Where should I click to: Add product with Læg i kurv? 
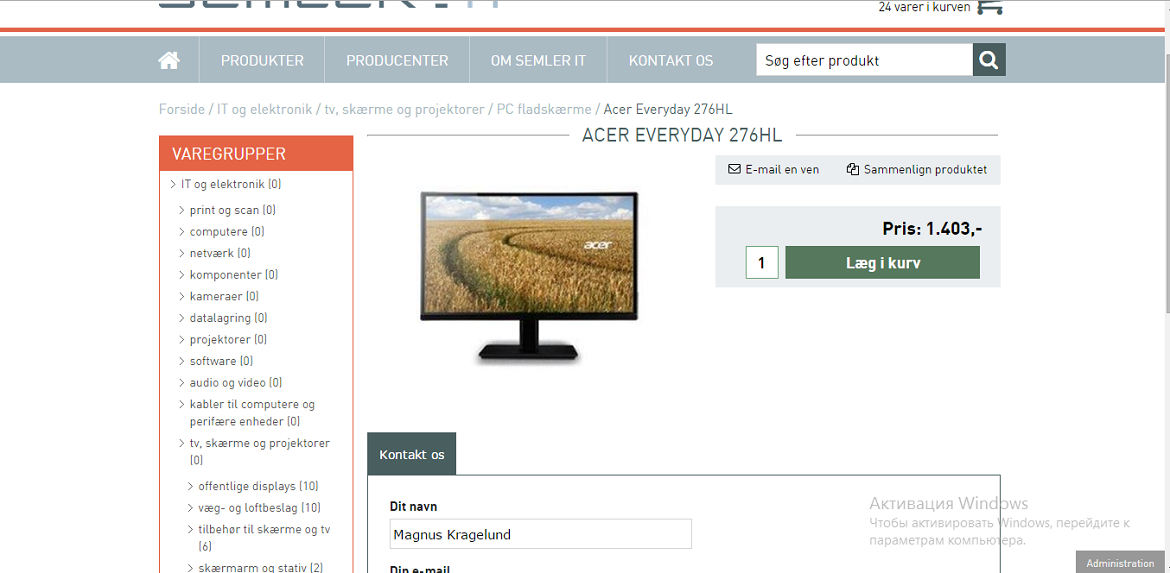tap(883, 263)
